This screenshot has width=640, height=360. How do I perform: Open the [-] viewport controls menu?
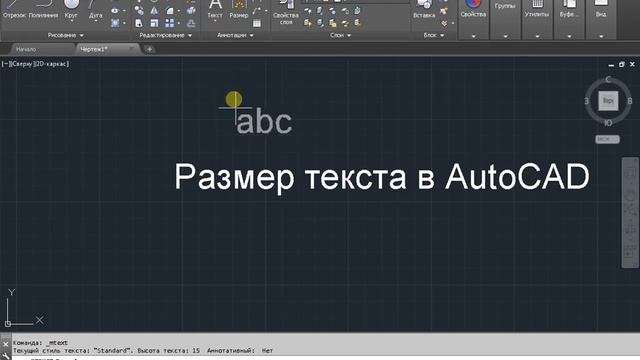coord(5,64)
